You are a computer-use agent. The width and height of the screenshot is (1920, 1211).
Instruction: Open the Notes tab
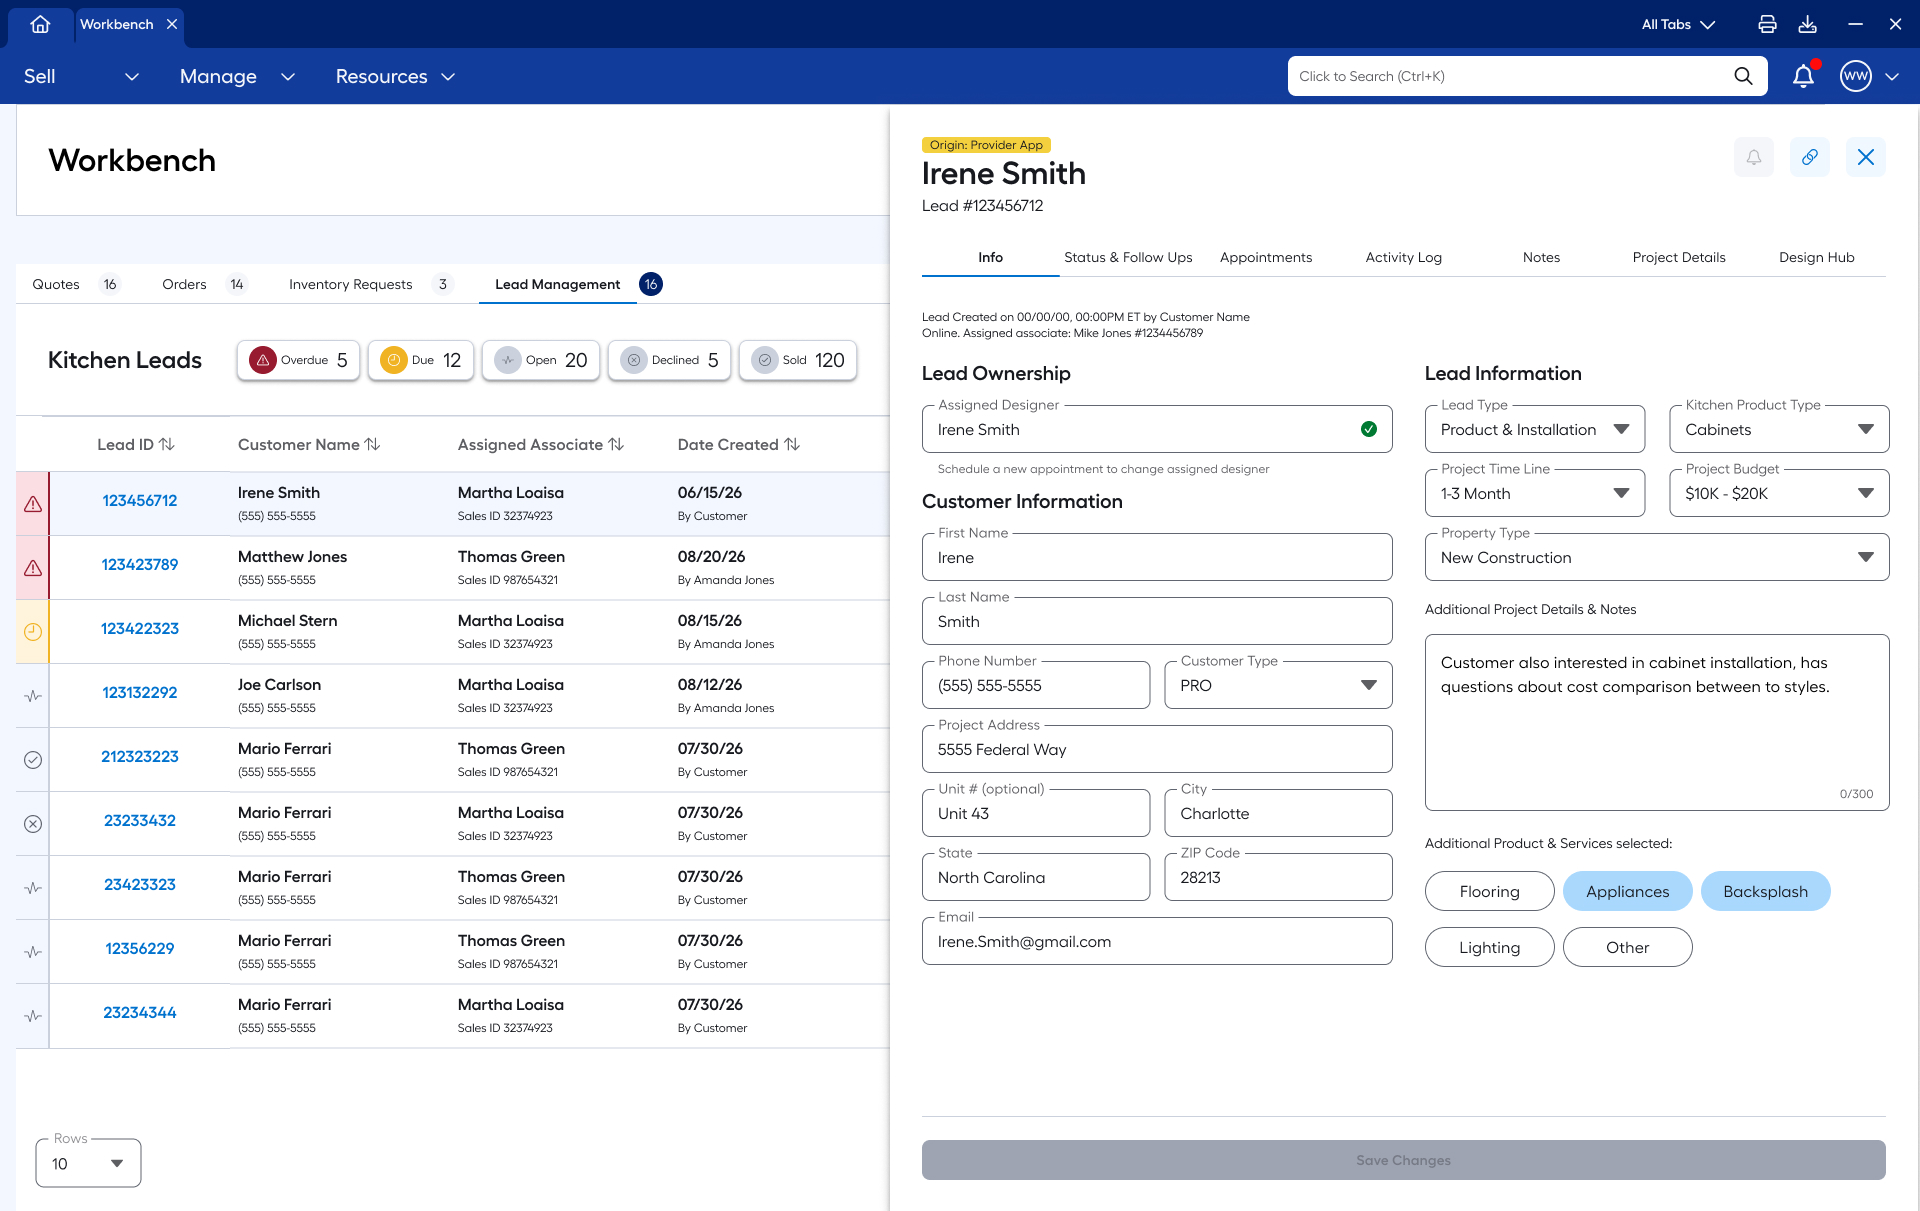[1541, 257]
